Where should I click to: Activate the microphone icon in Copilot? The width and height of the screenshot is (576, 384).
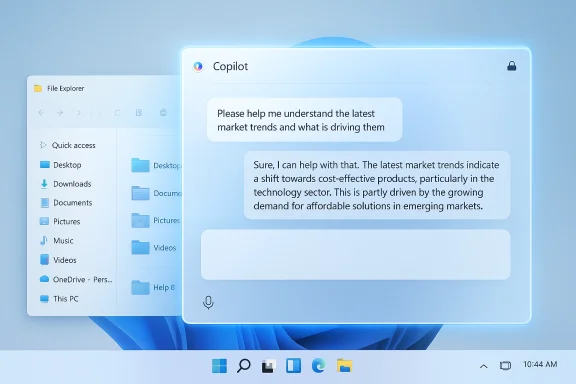(208, 303)
